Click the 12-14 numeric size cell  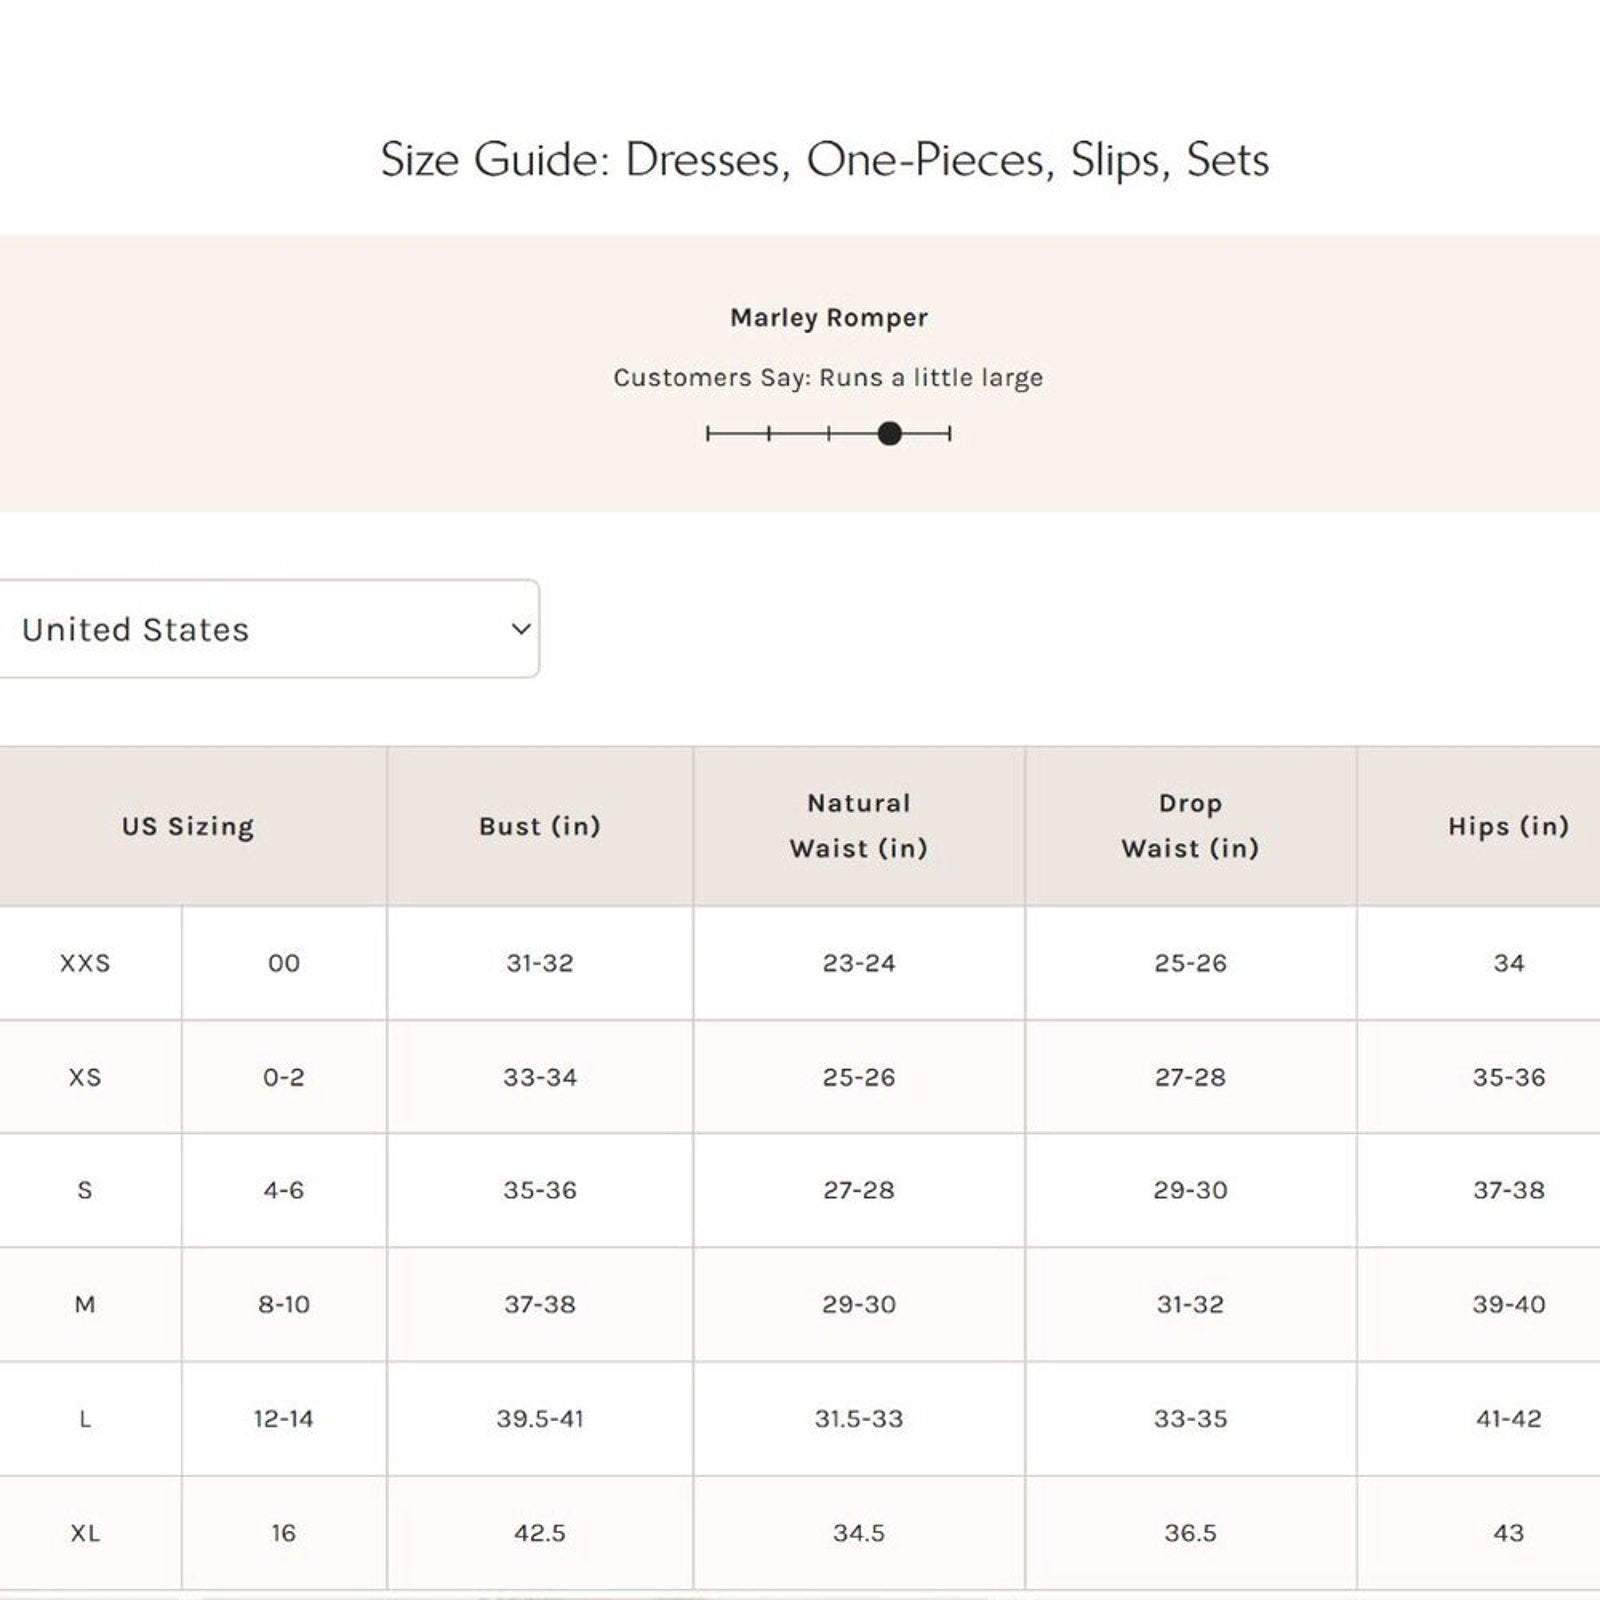[x=283, y=1419]
